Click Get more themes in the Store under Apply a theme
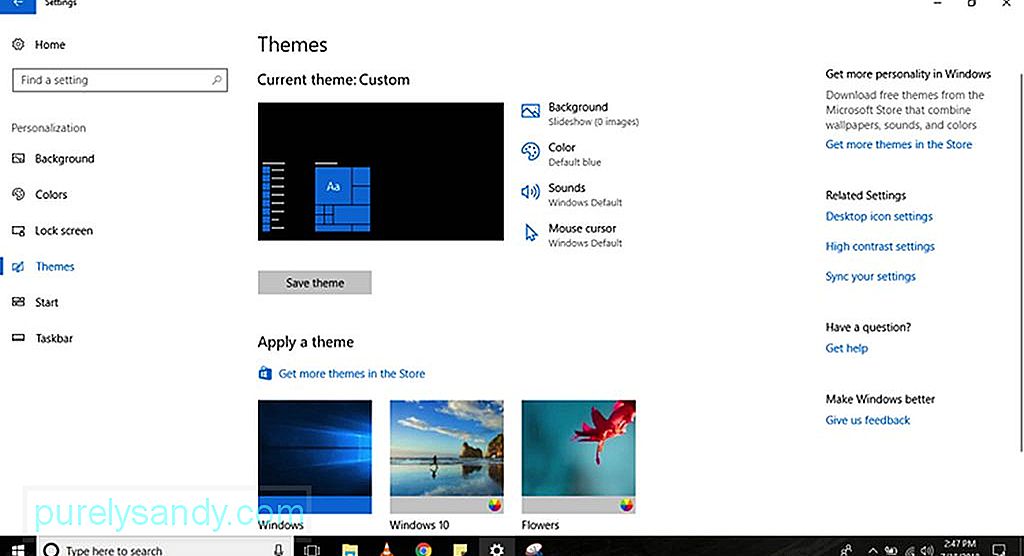This screenshot has height=556, width=1024. tap(351, 373)
